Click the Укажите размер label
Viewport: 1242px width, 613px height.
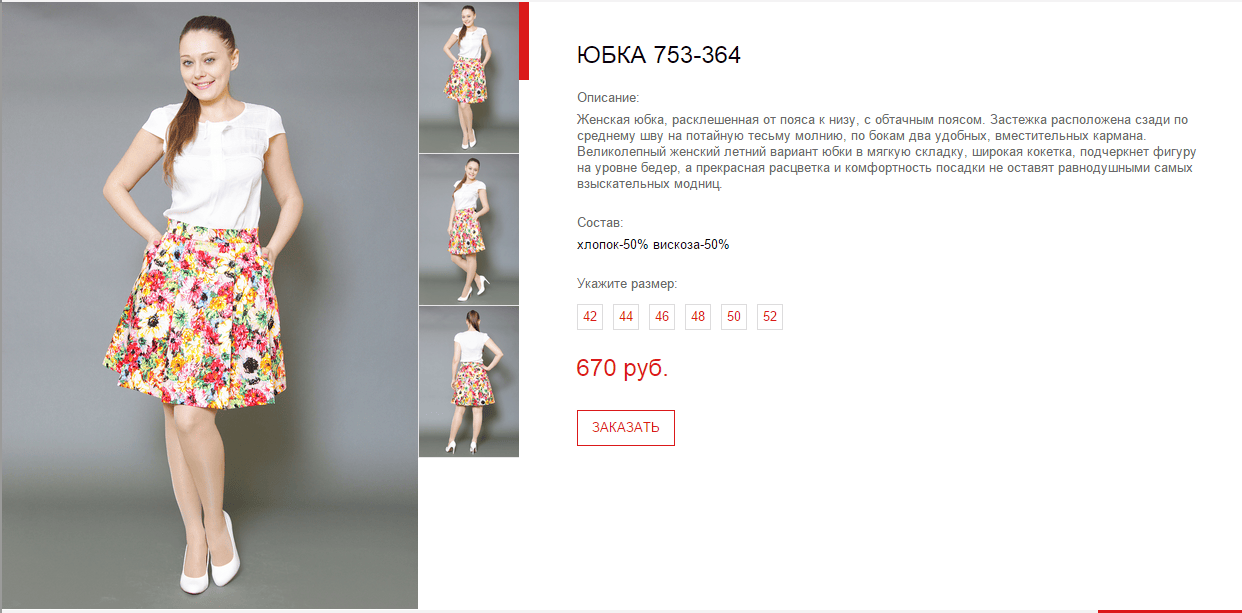point(627,284)
